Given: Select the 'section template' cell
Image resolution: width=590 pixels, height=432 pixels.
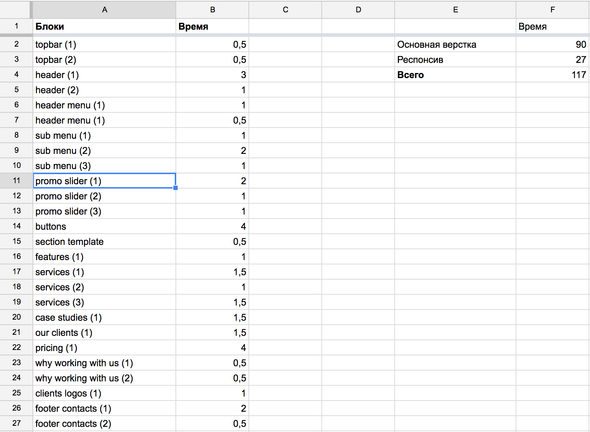Looking at the screenshot, I should click(x=104, y=242).
